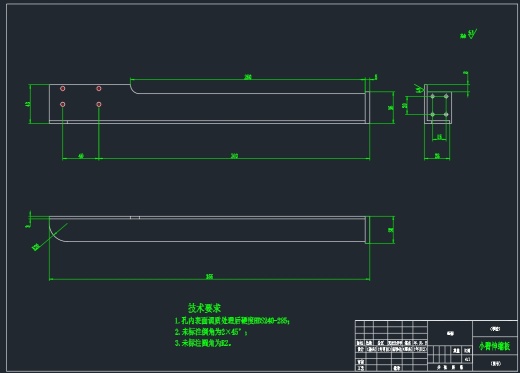Pick the upper-left red hole circle in front view

[x=62, y=88]
